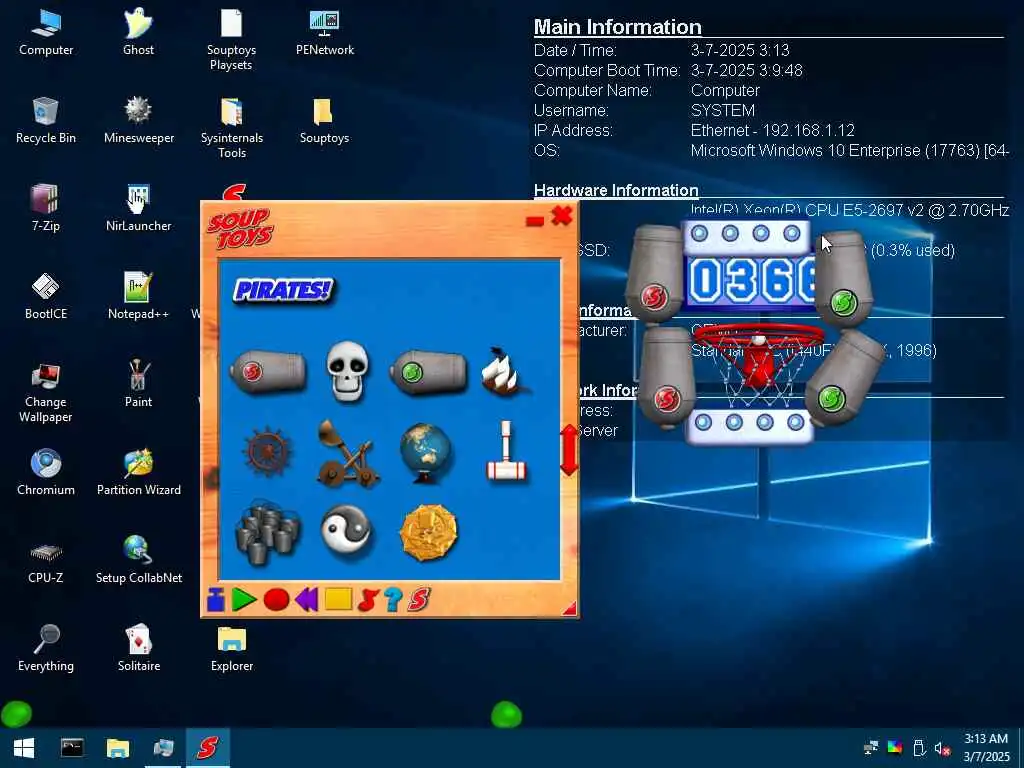1024x768 pixels.
Task: Click the Souptoys taskbar button
Action: 208,748
